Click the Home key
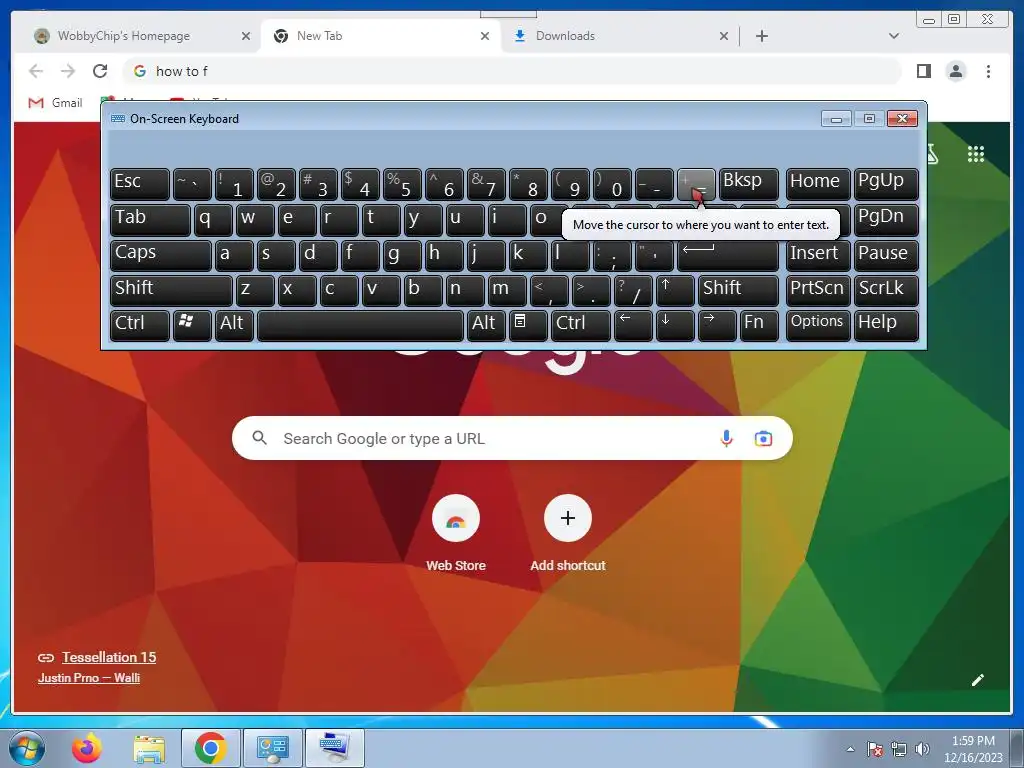Screen dimensions: 1024x768 click(x=818, y=184)
